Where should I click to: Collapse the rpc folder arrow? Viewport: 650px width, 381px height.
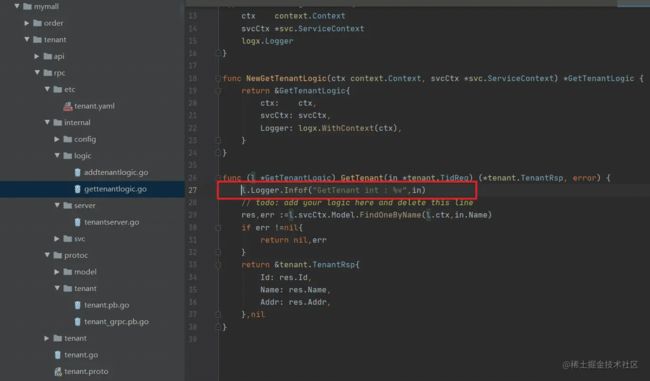coord(37,73)
